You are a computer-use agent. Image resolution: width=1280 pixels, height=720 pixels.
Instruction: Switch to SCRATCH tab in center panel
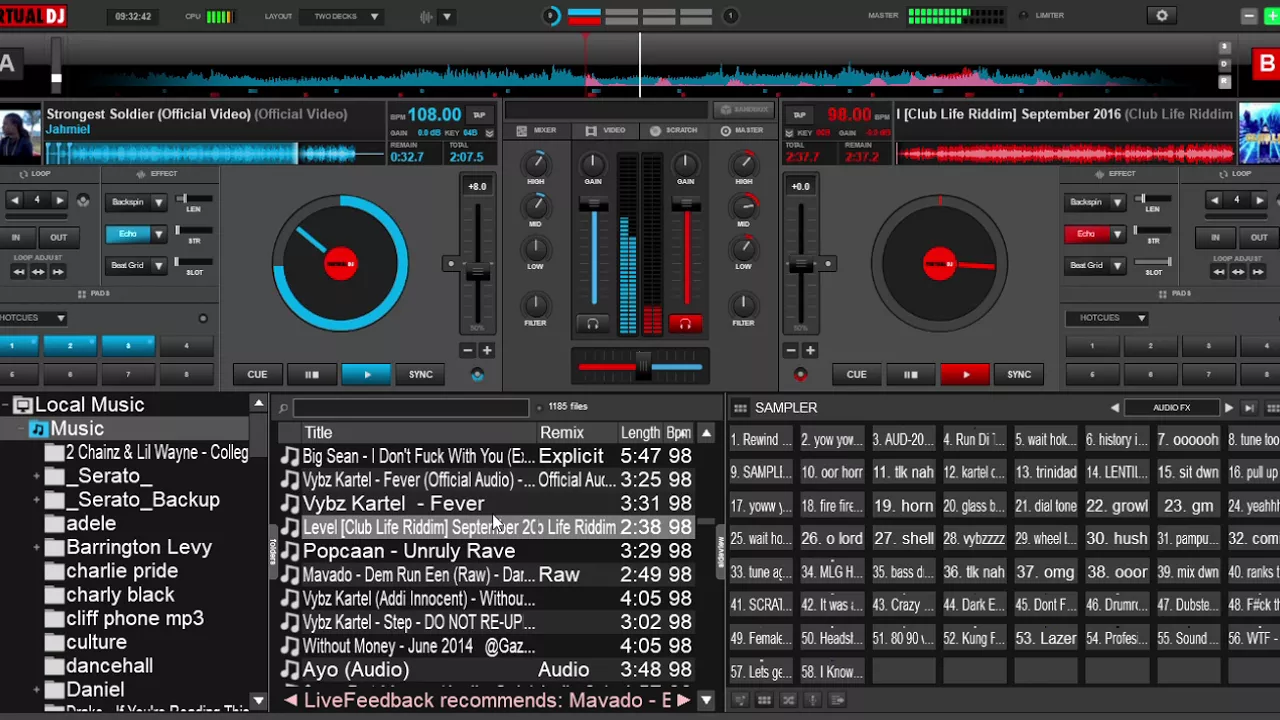(x=674, y=130)
